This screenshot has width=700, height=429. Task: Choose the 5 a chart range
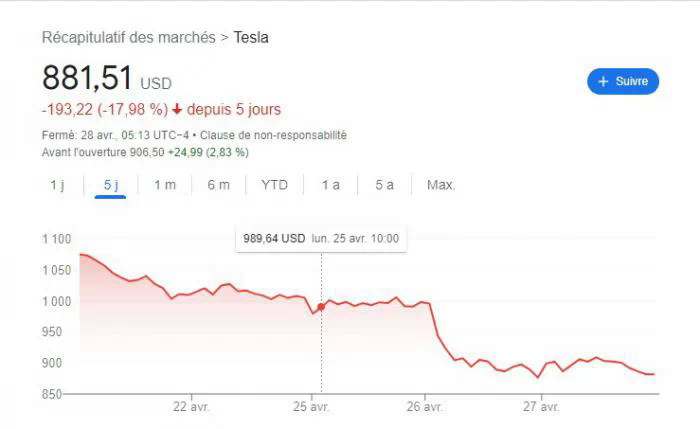click(384, 185)
